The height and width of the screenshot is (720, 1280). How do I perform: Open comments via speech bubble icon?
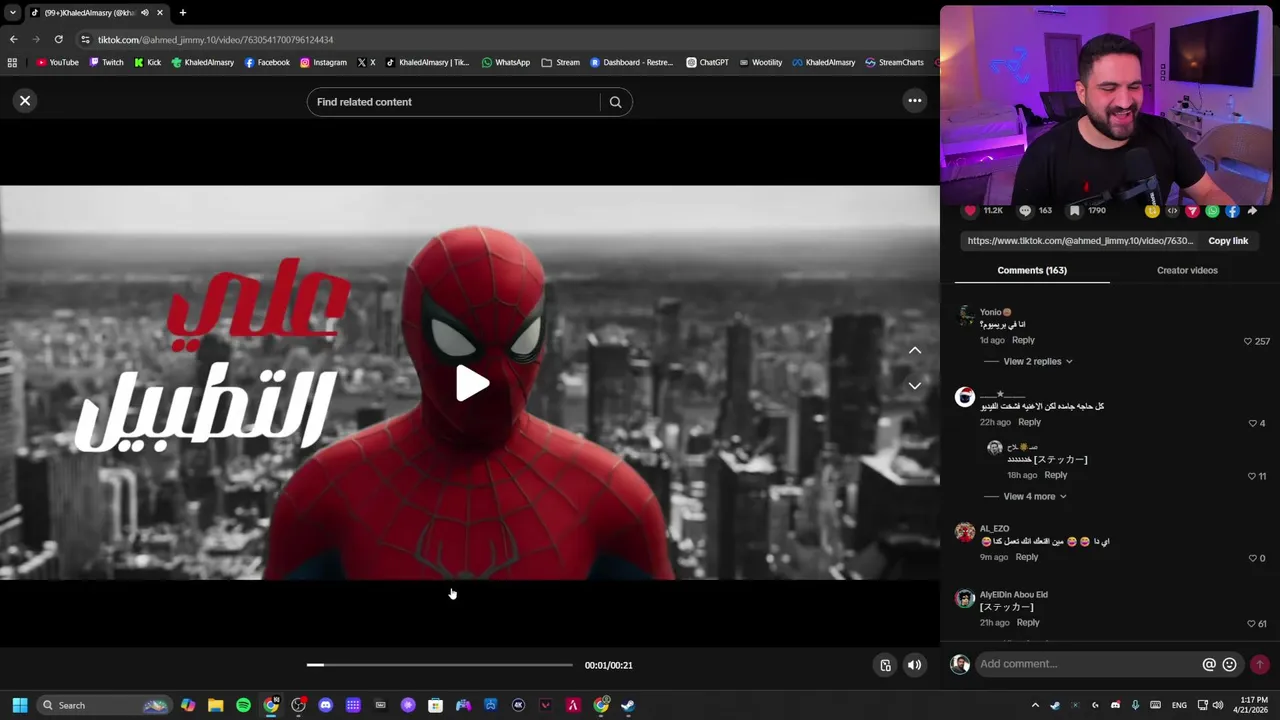pos(1025,211)
